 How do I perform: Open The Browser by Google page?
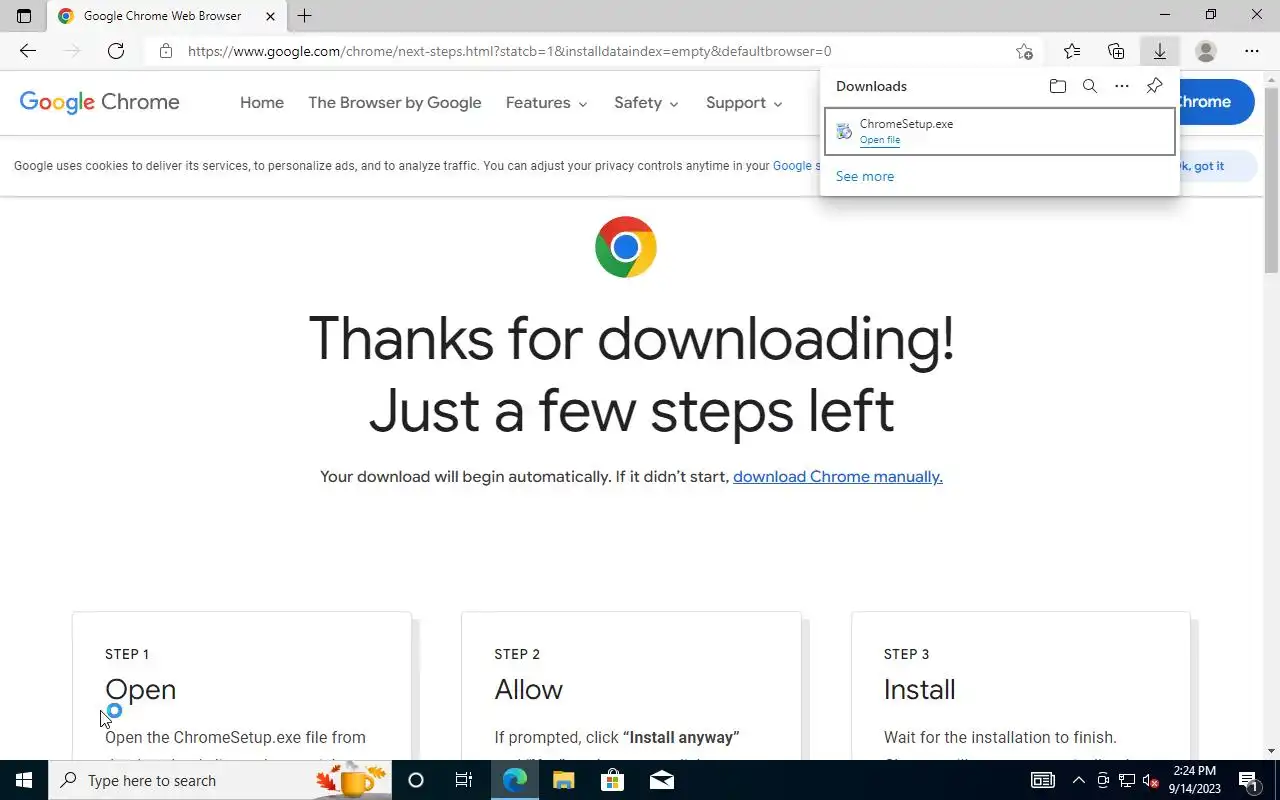[x=395, y=103]
